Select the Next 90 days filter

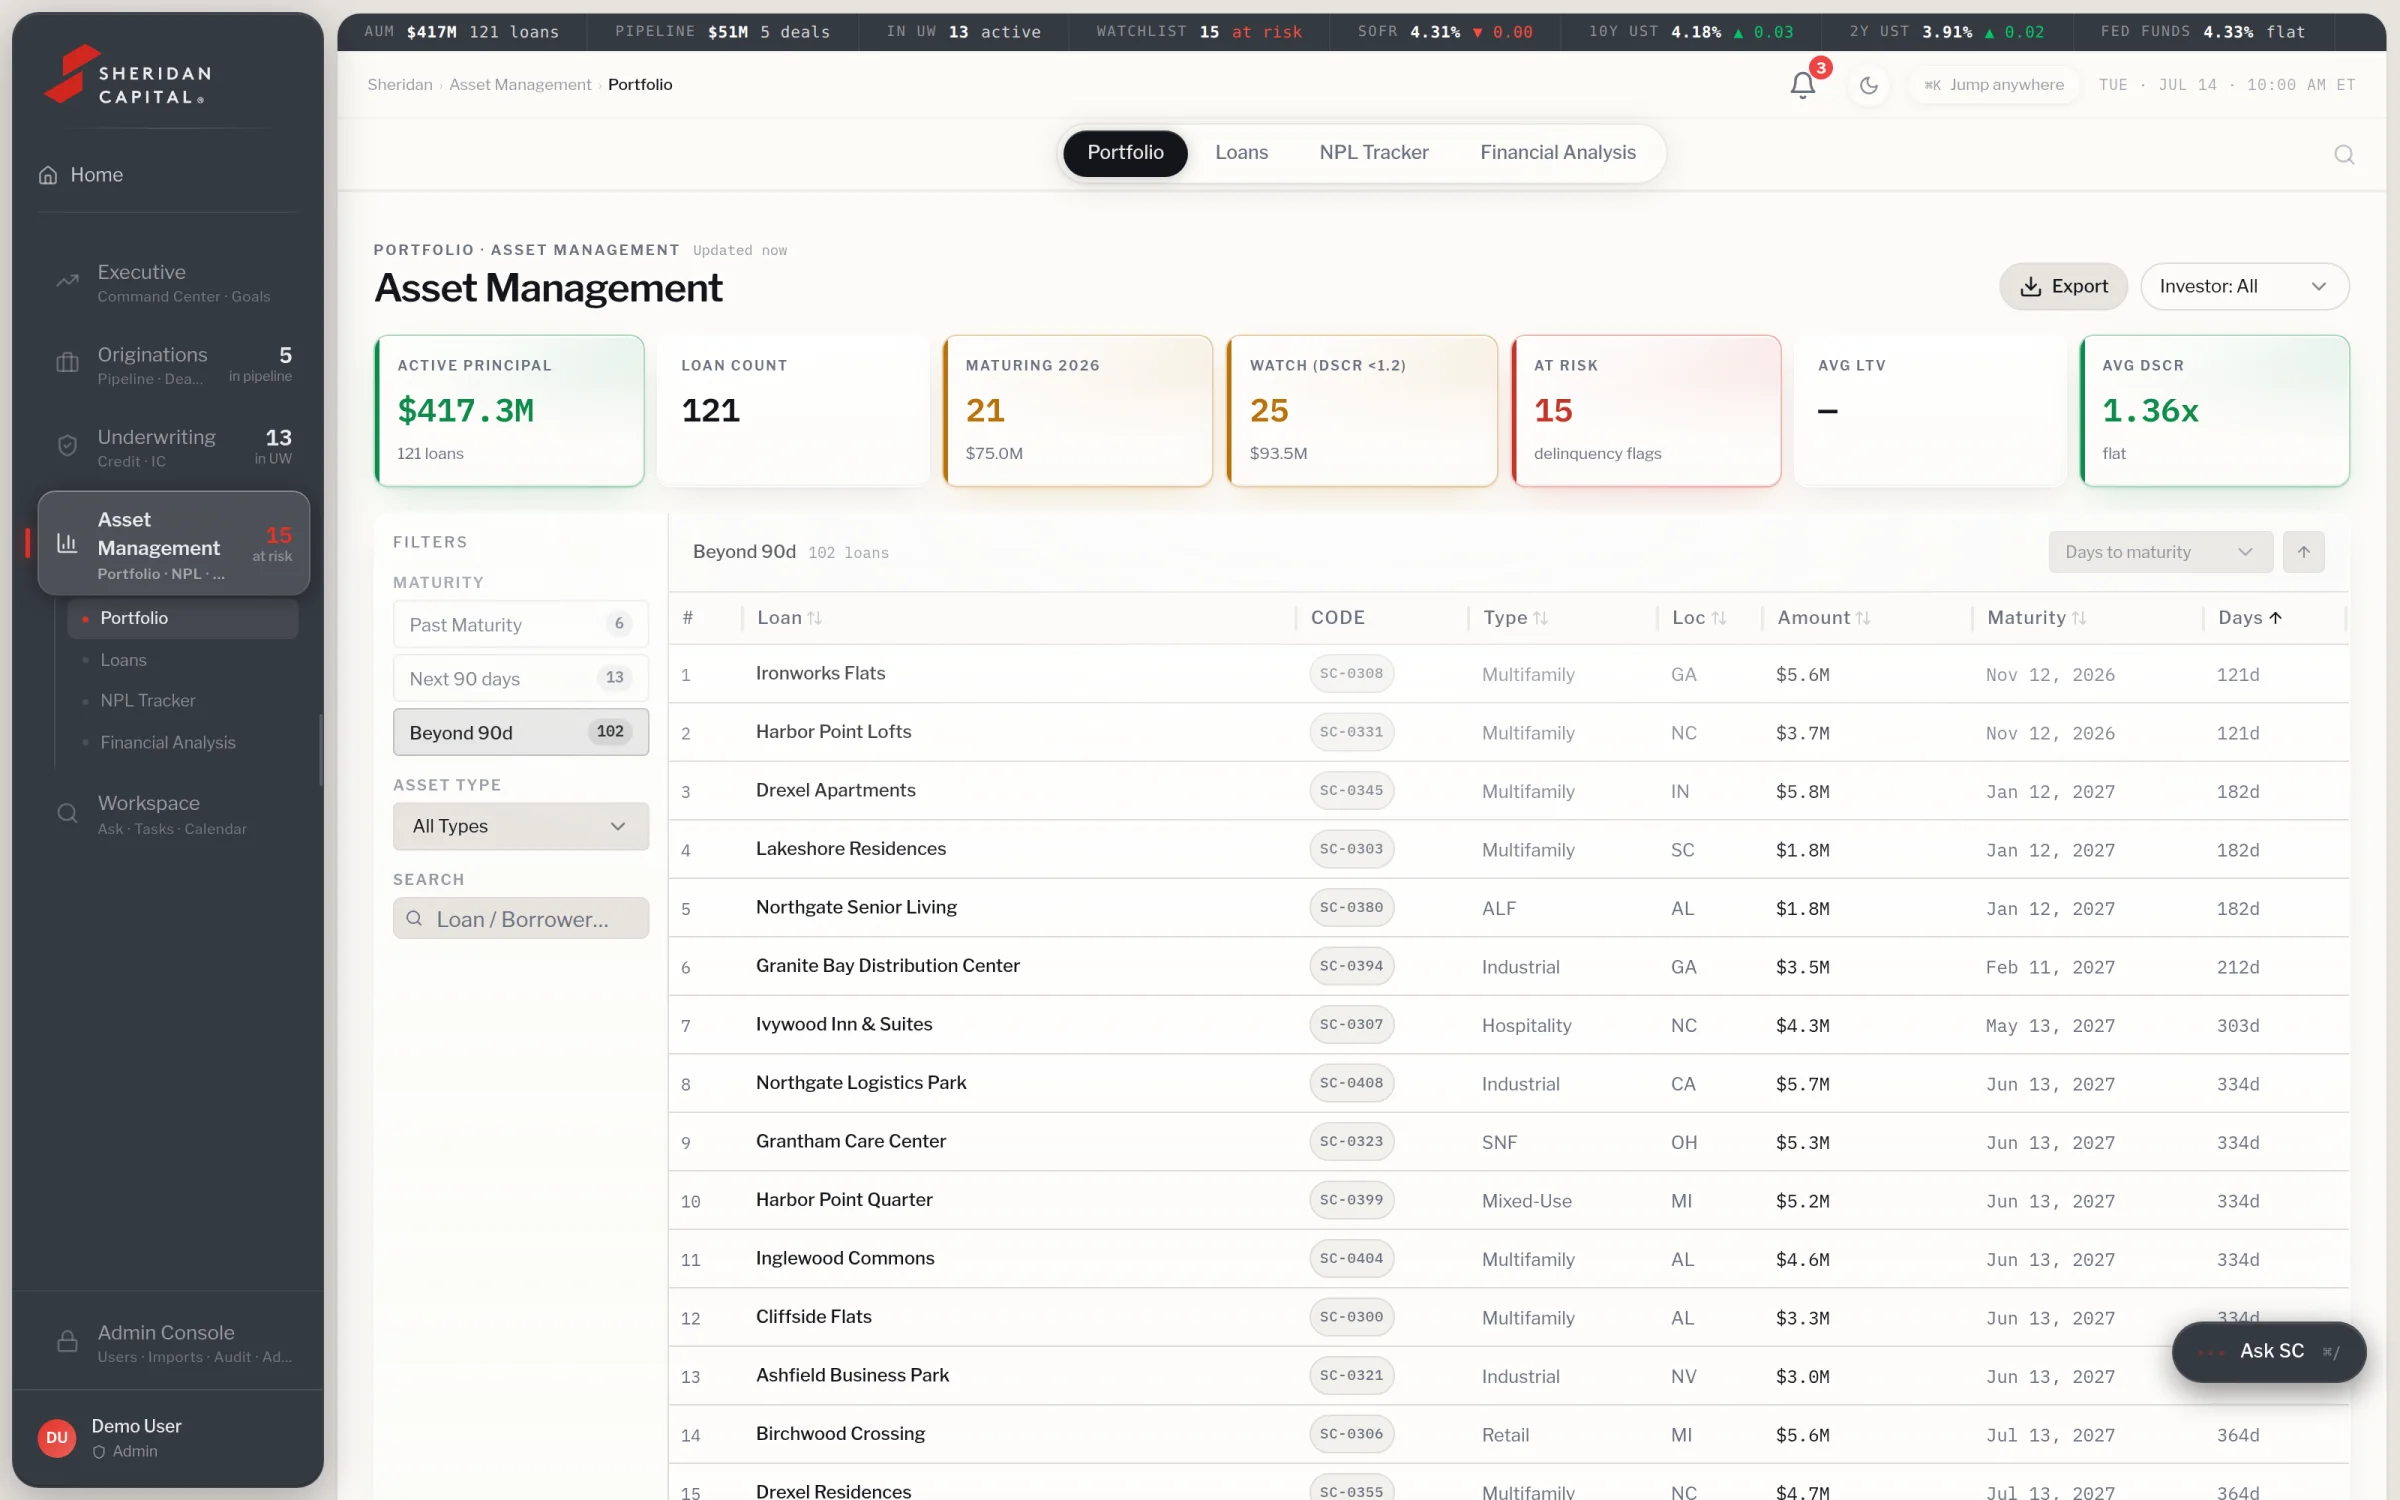520,678
